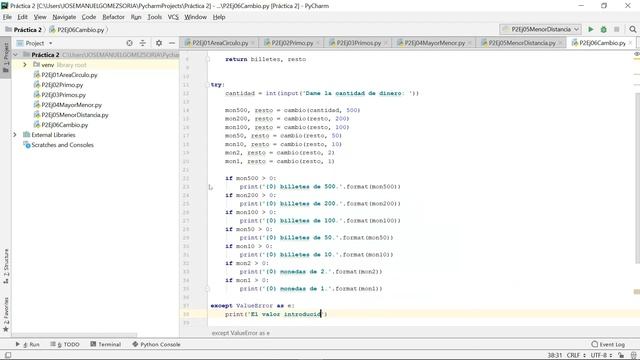The width and height of the screenshot is (640, 360).
Task: Open the Run configuration dropdown
Action: click(x=540, y=29)
